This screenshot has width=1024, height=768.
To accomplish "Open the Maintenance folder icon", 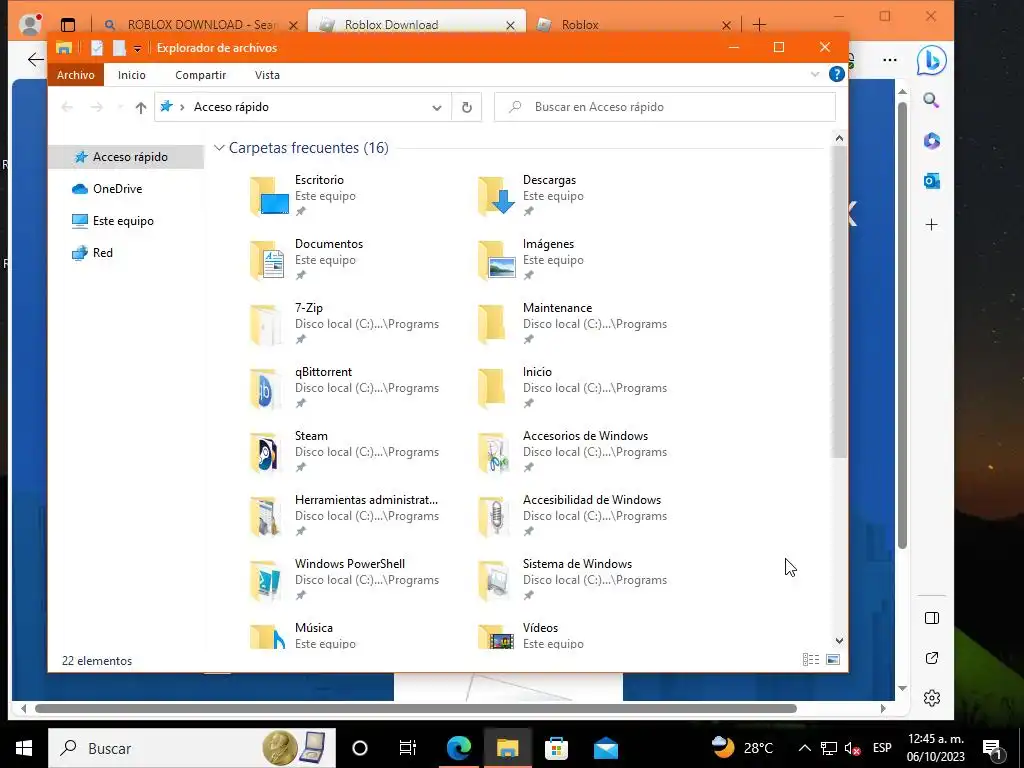I will click(492, 323).
